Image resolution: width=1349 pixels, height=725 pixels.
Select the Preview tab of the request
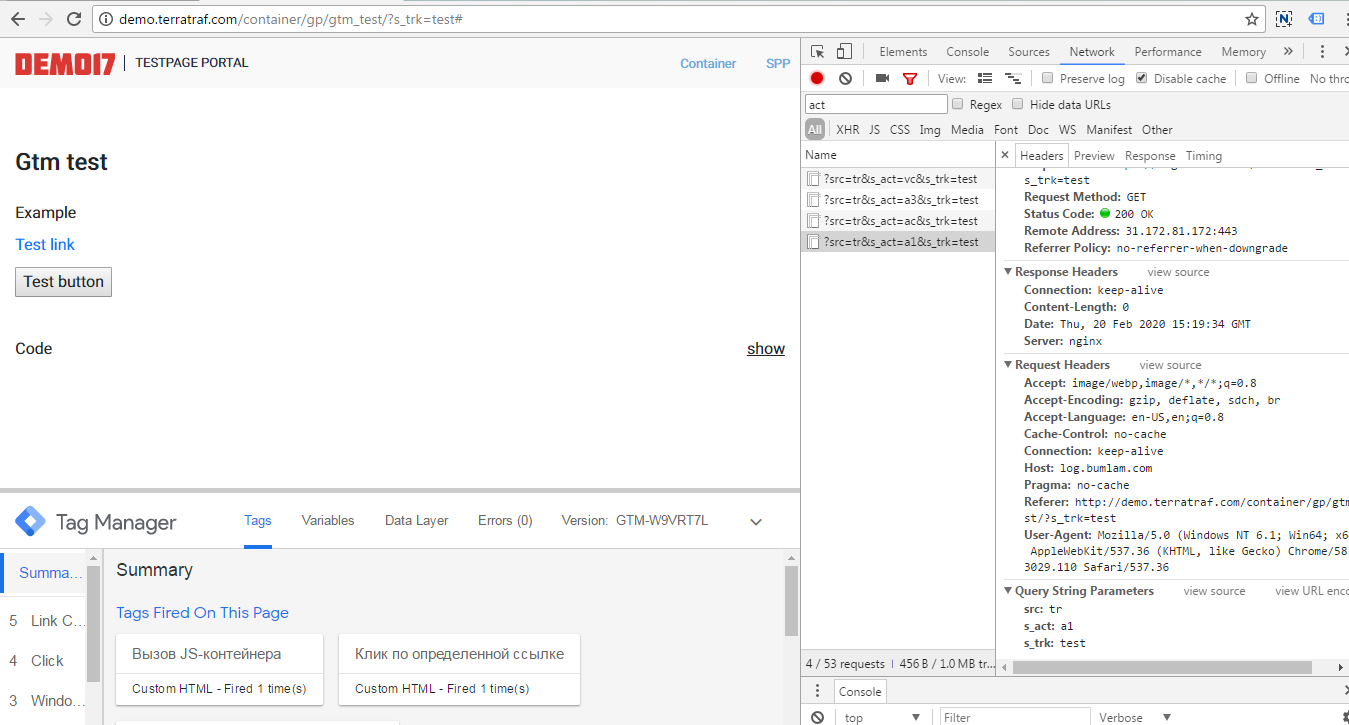tap(1094, 156)
